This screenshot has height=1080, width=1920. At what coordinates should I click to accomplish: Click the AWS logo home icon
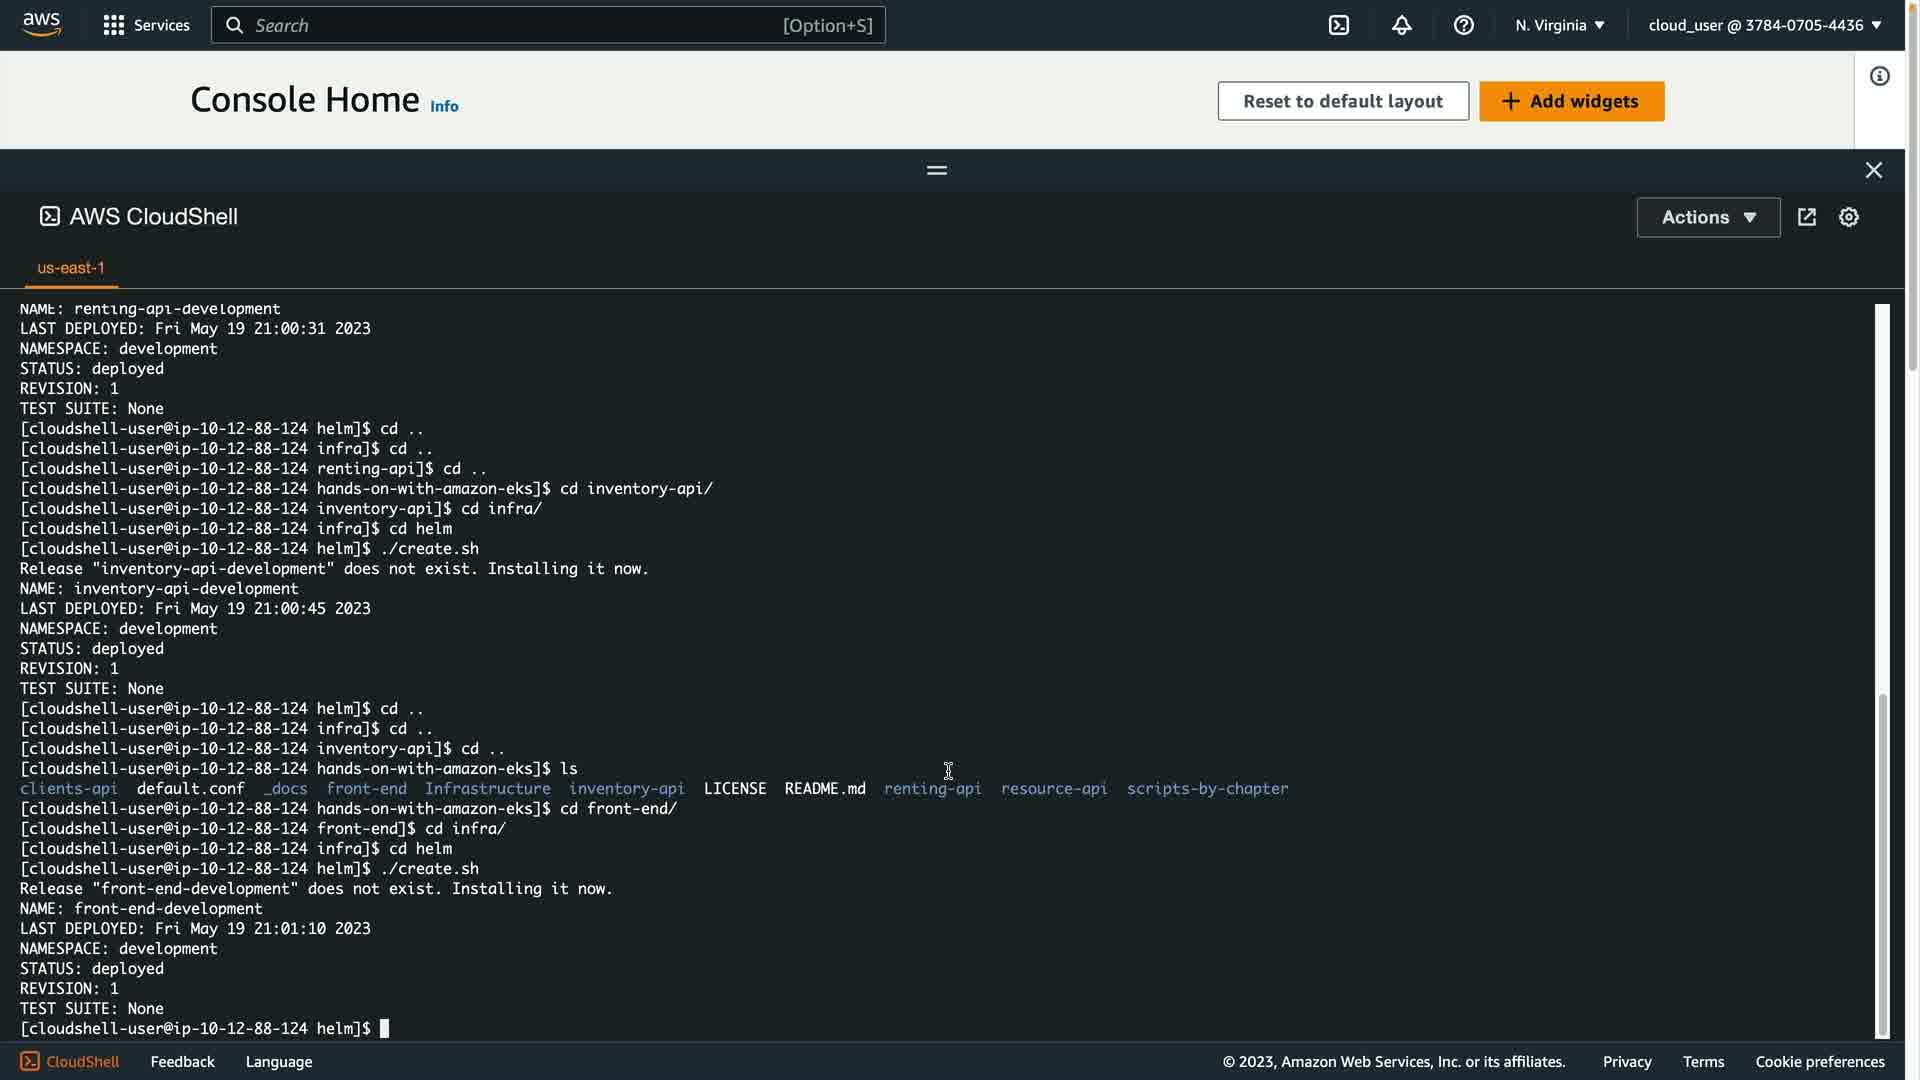point(41,25)
